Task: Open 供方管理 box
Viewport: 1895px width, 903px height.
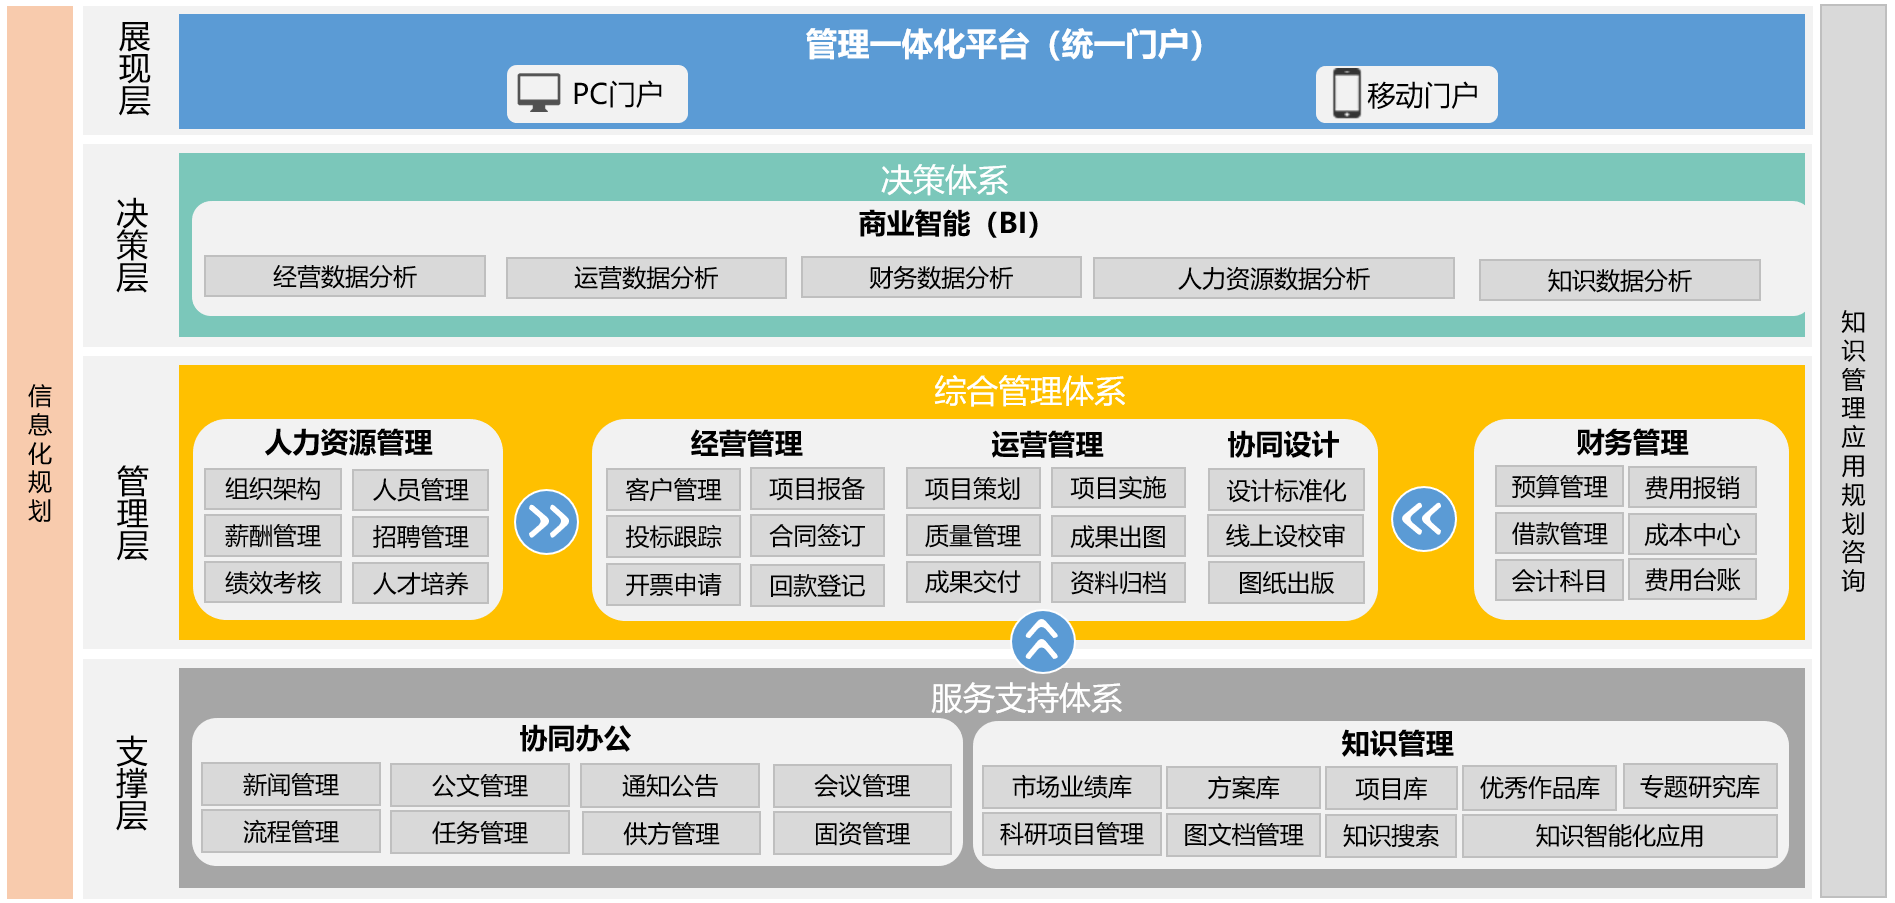Action: point(671,834)
